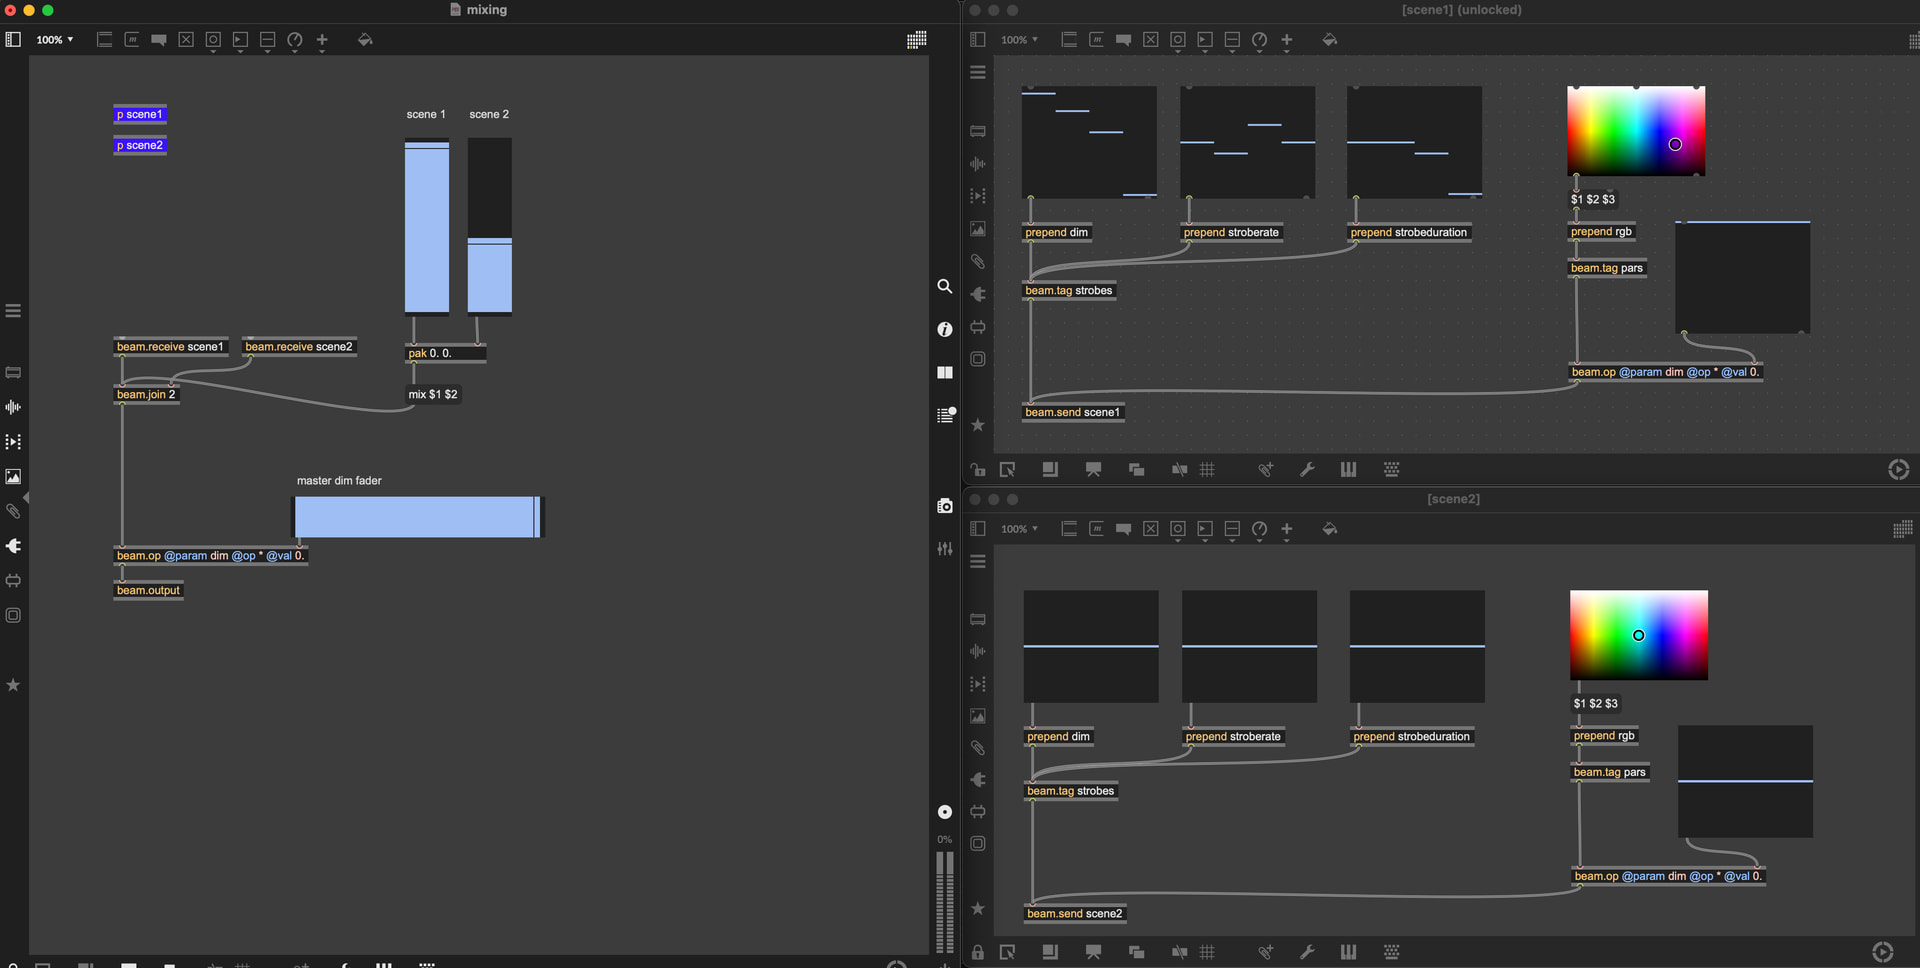Open zoom 100% dropdown in scene2 window

click(x=1019, y=529)
